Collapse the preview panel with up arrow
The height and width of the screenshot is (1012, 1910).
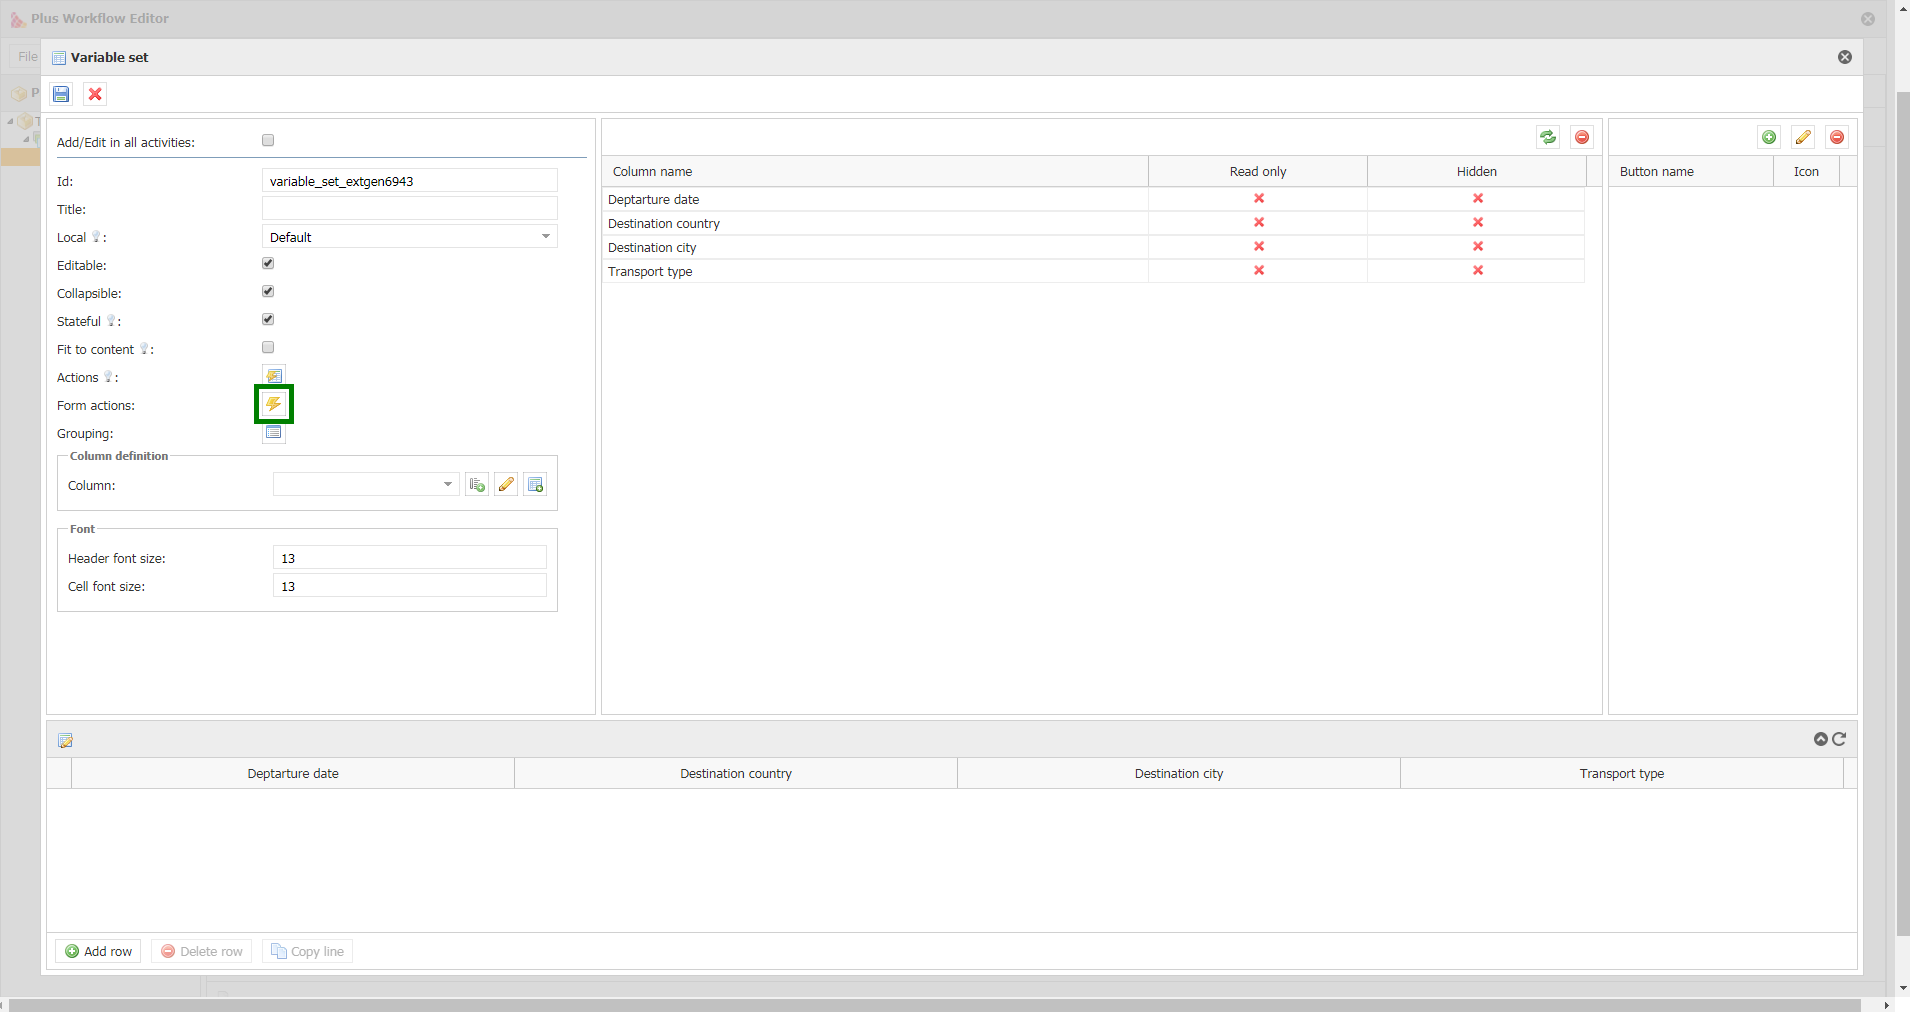1820,739
